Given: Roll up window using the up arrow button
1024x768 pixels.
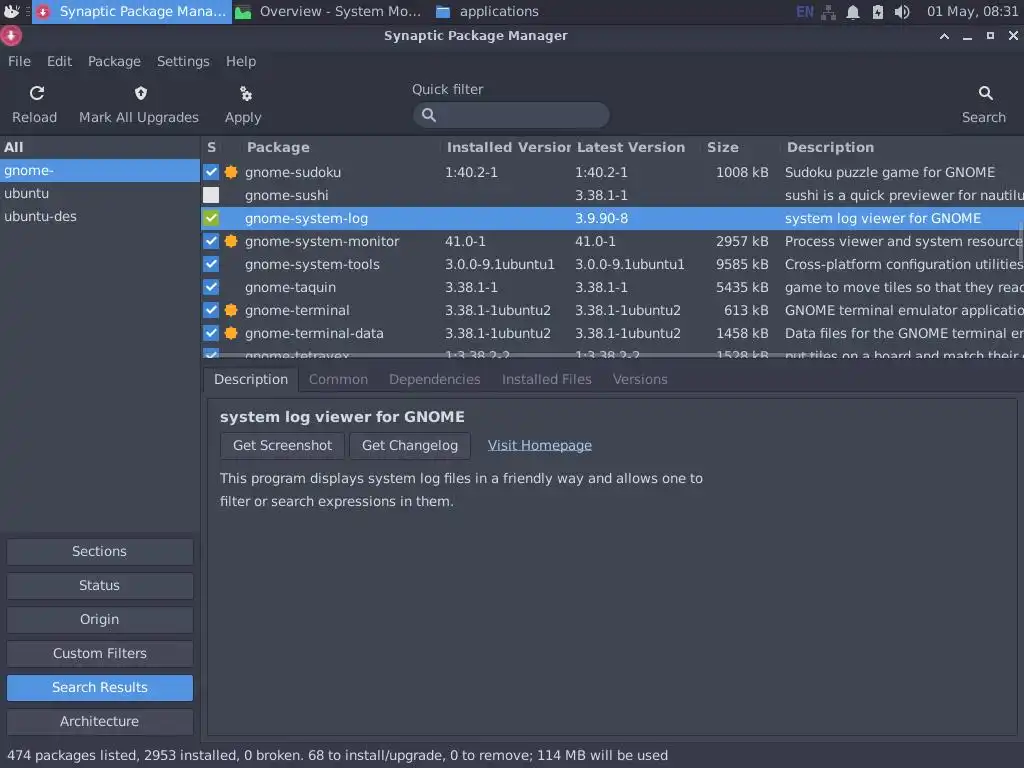Looking at the screenshot, I should pyautogui.click(x=944, y=36).
